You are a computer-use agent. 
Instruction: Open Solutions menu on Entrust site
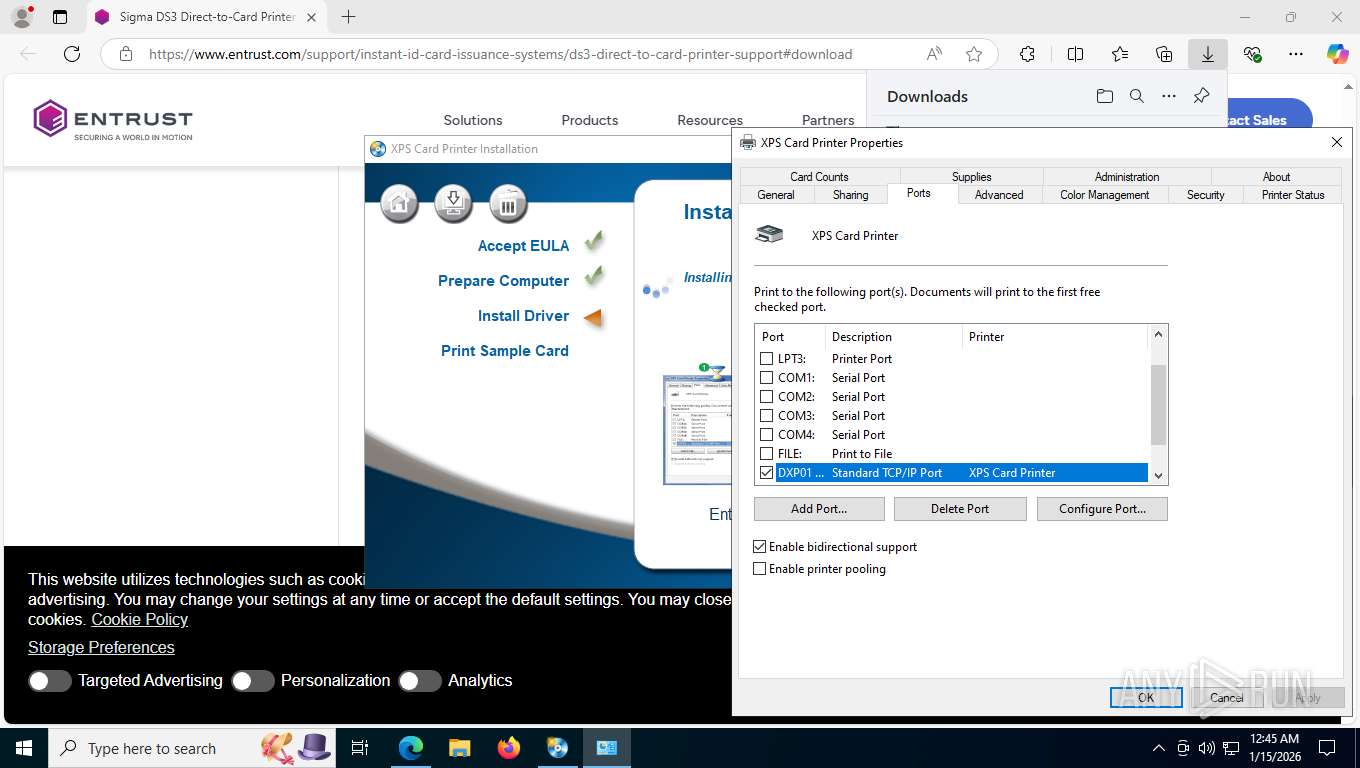pos(473,120)
